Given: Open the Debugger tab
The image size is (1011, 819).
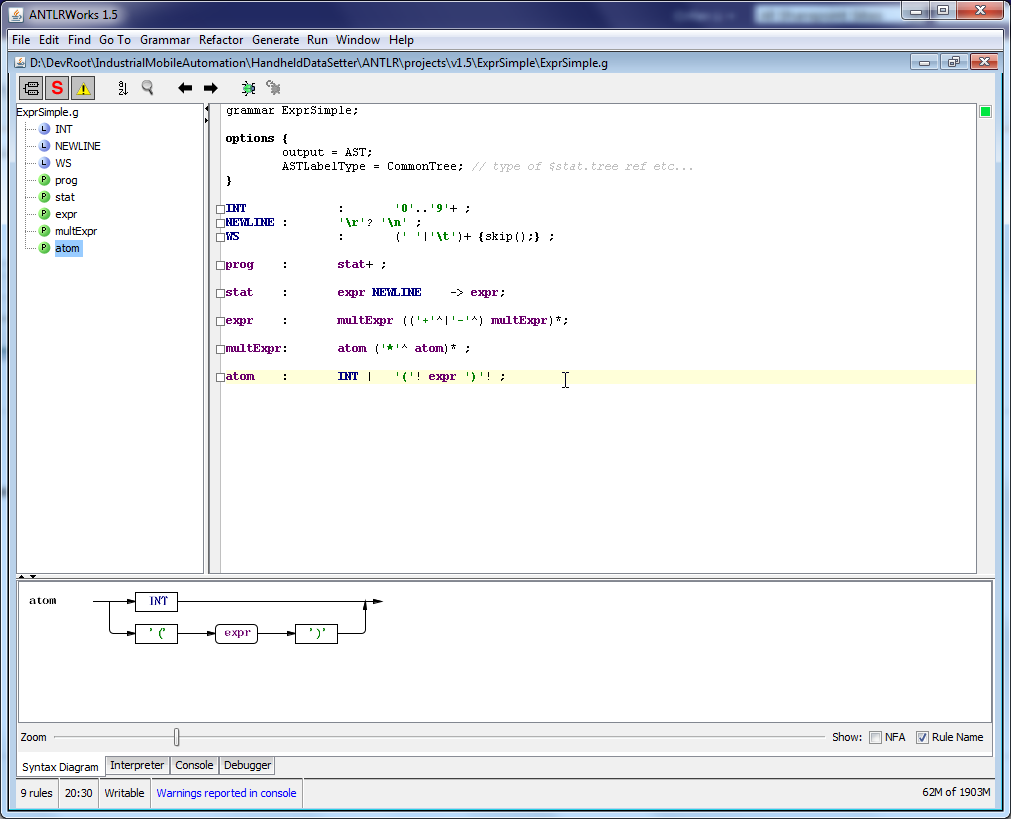Looking at the screenshot, I should (x=247, y=765).
